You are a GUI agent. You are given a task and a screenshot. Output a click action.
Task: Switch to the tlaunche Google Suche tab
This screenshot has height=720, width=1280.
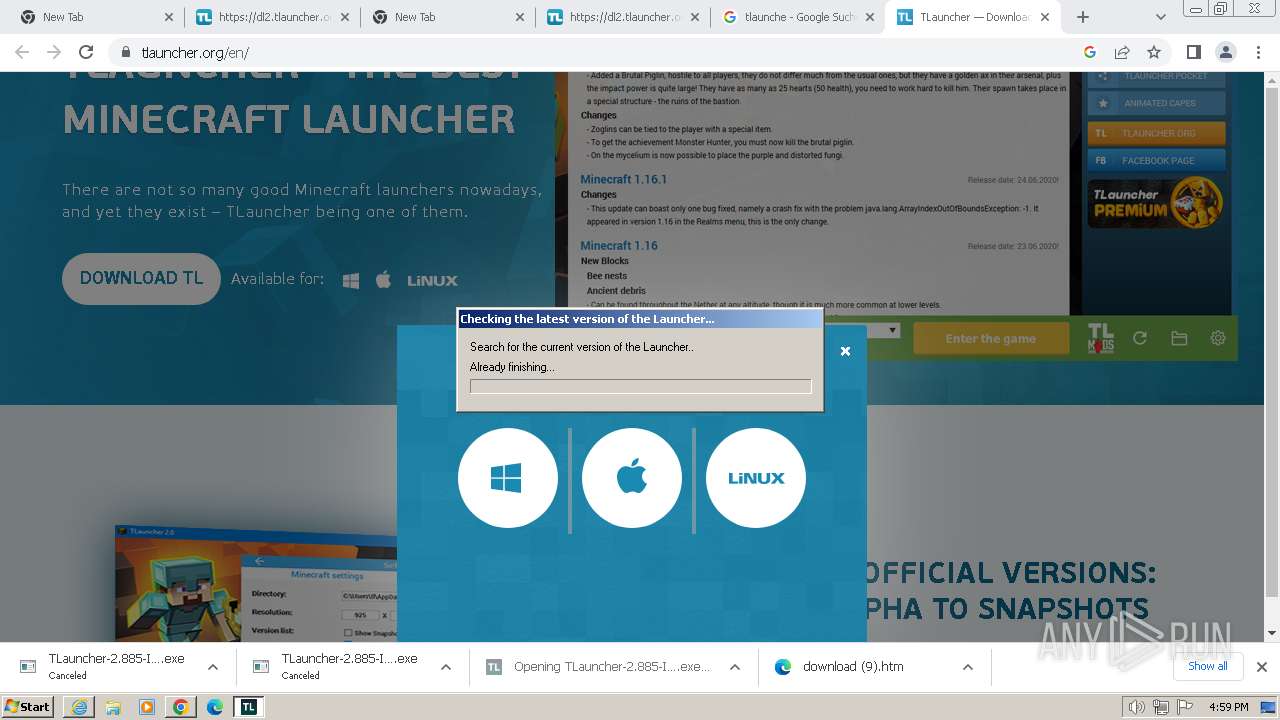pyautogui.click(x=800, y=17)
